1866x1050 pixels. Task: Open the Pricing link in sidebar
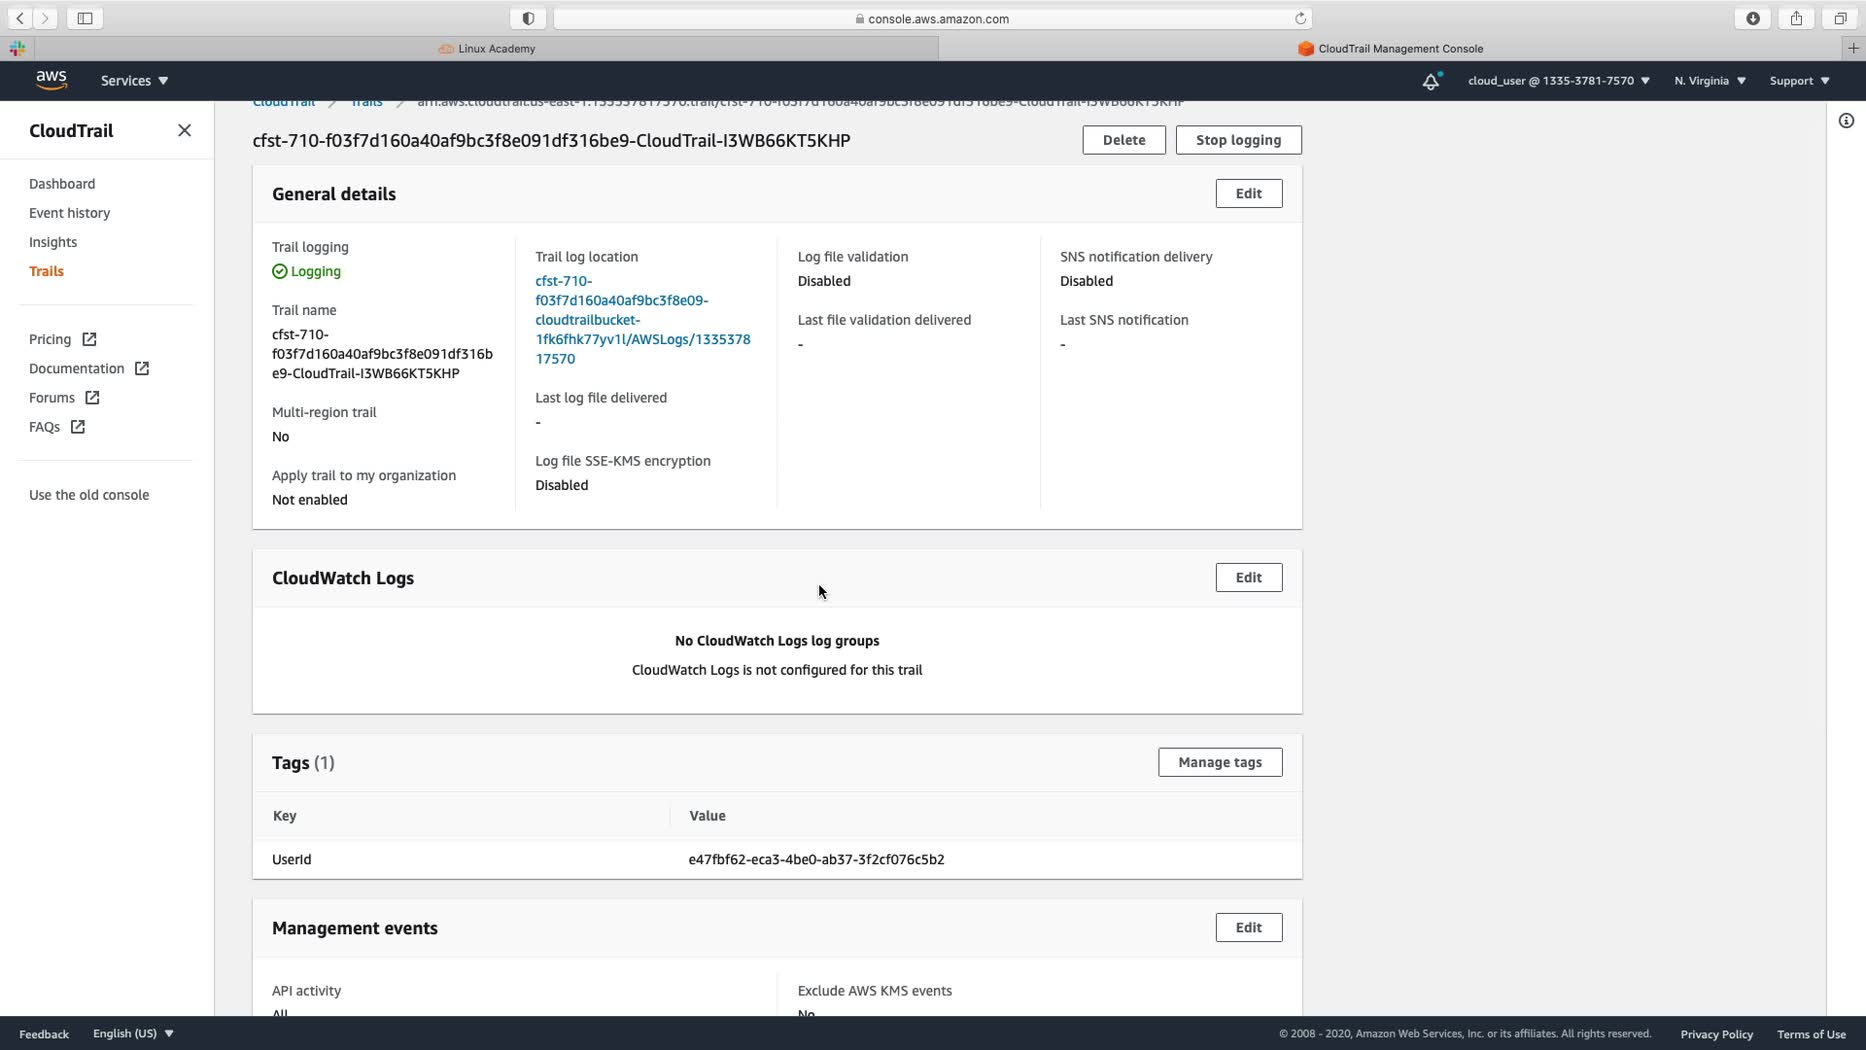tap(50, 340)
